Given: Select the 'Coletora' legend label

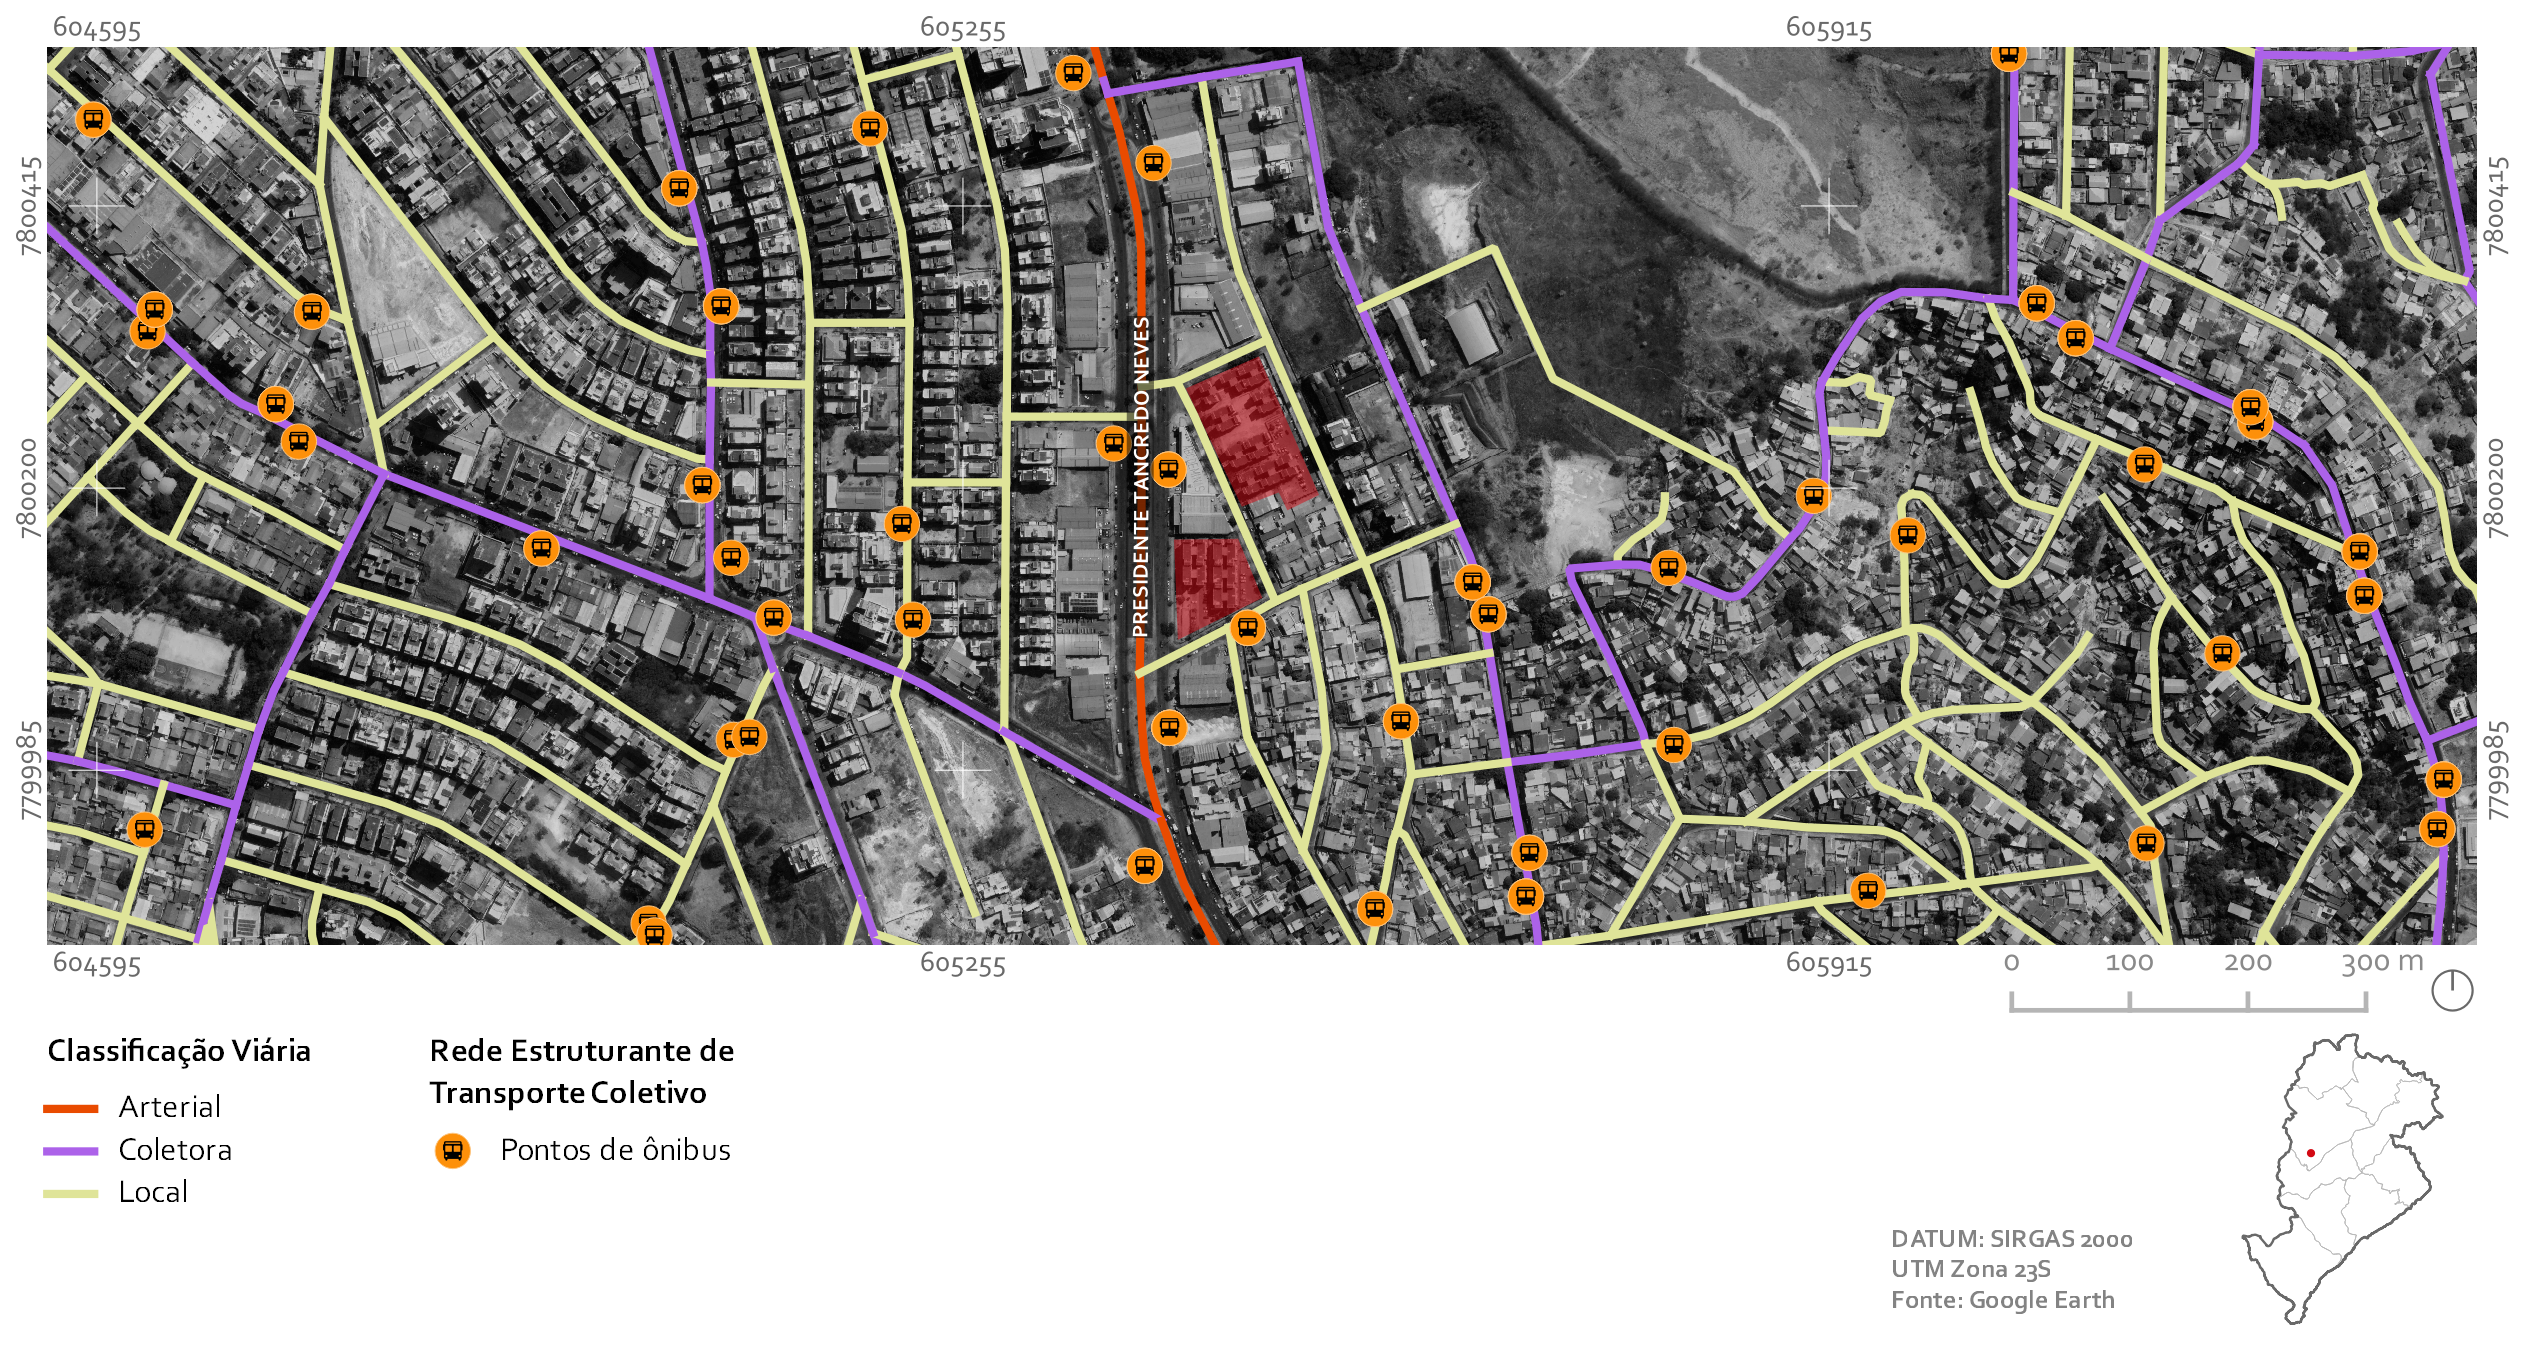Looking at the screenshot, I should 175,1150.
